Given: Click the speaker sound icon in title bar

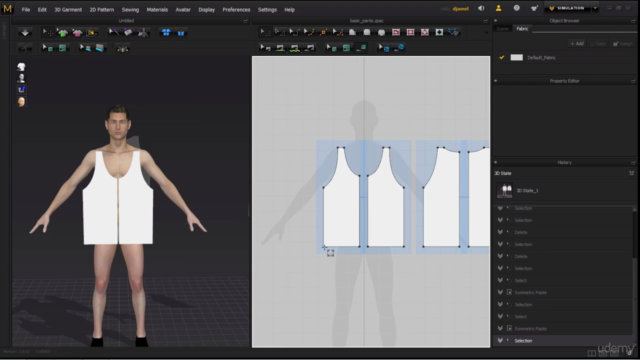Looking at the screenshot, I should (x=481, y=9).
